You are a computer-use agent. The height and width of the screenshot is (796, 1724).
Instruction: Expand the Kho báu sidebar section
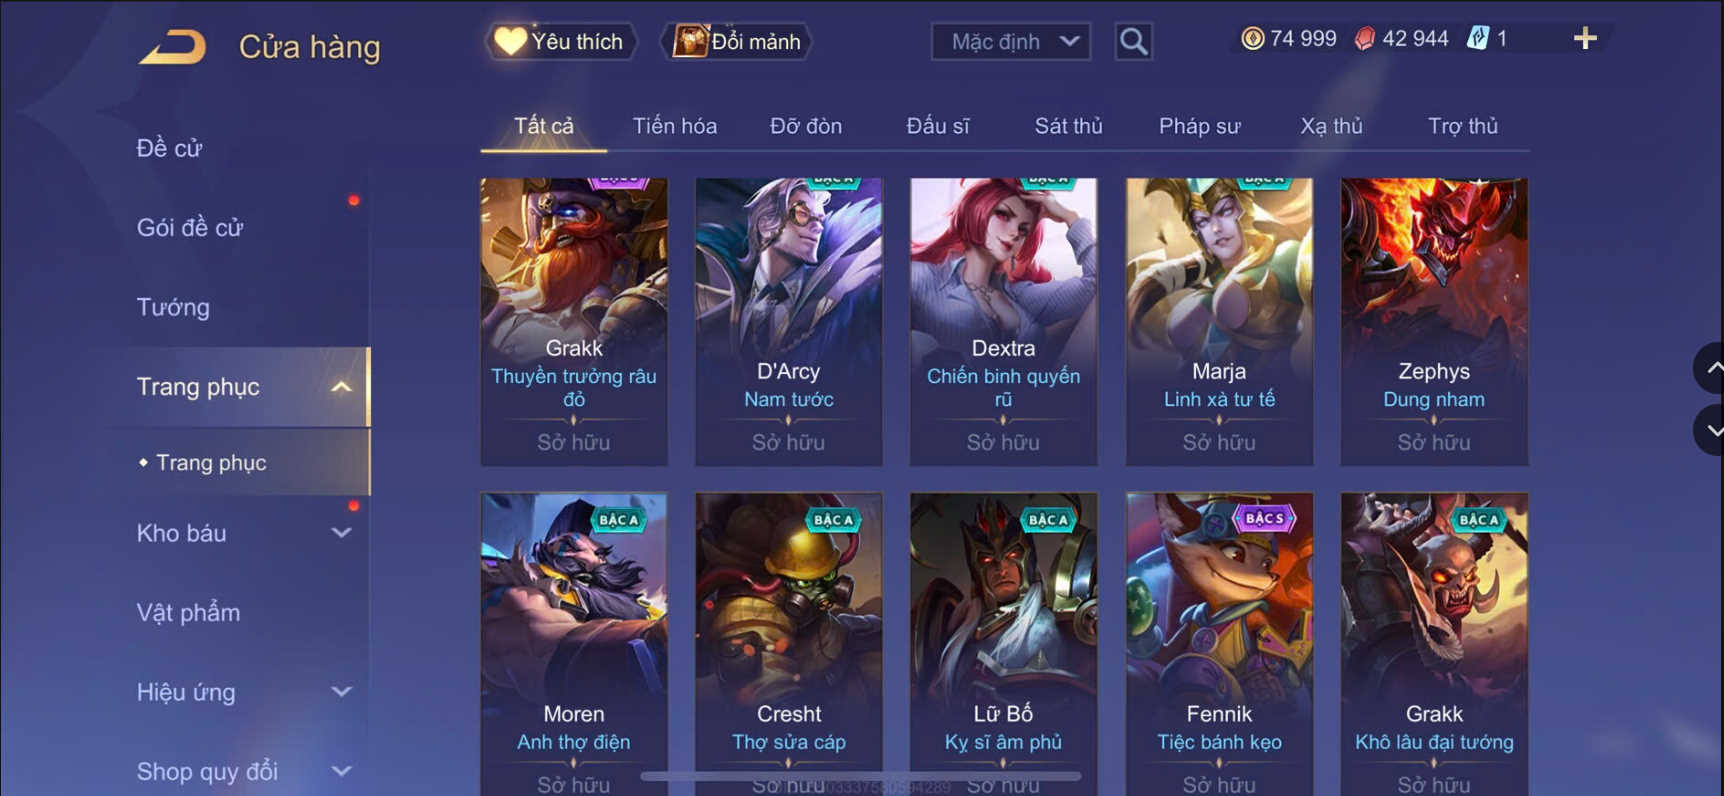pyautogui.click(x=341, y=533)
